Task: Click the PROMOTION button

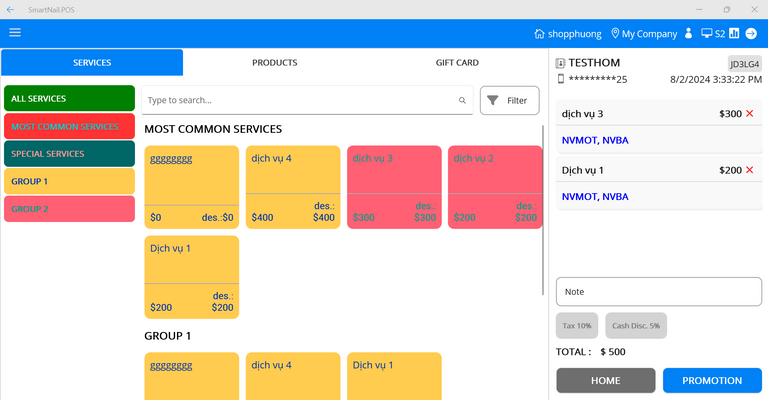Action: (711, 381)
